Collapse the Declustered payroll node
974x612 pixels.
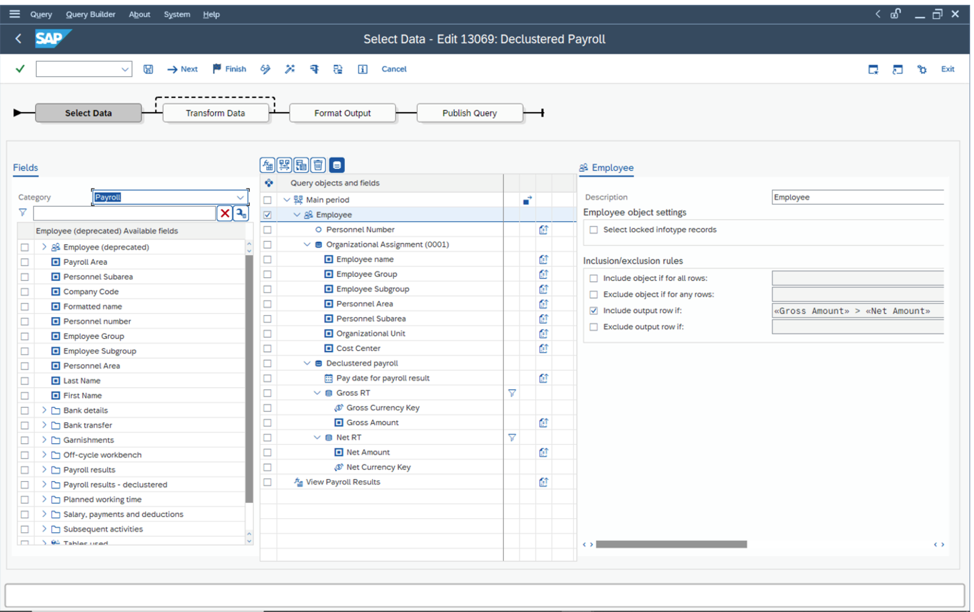click(307, 363)
